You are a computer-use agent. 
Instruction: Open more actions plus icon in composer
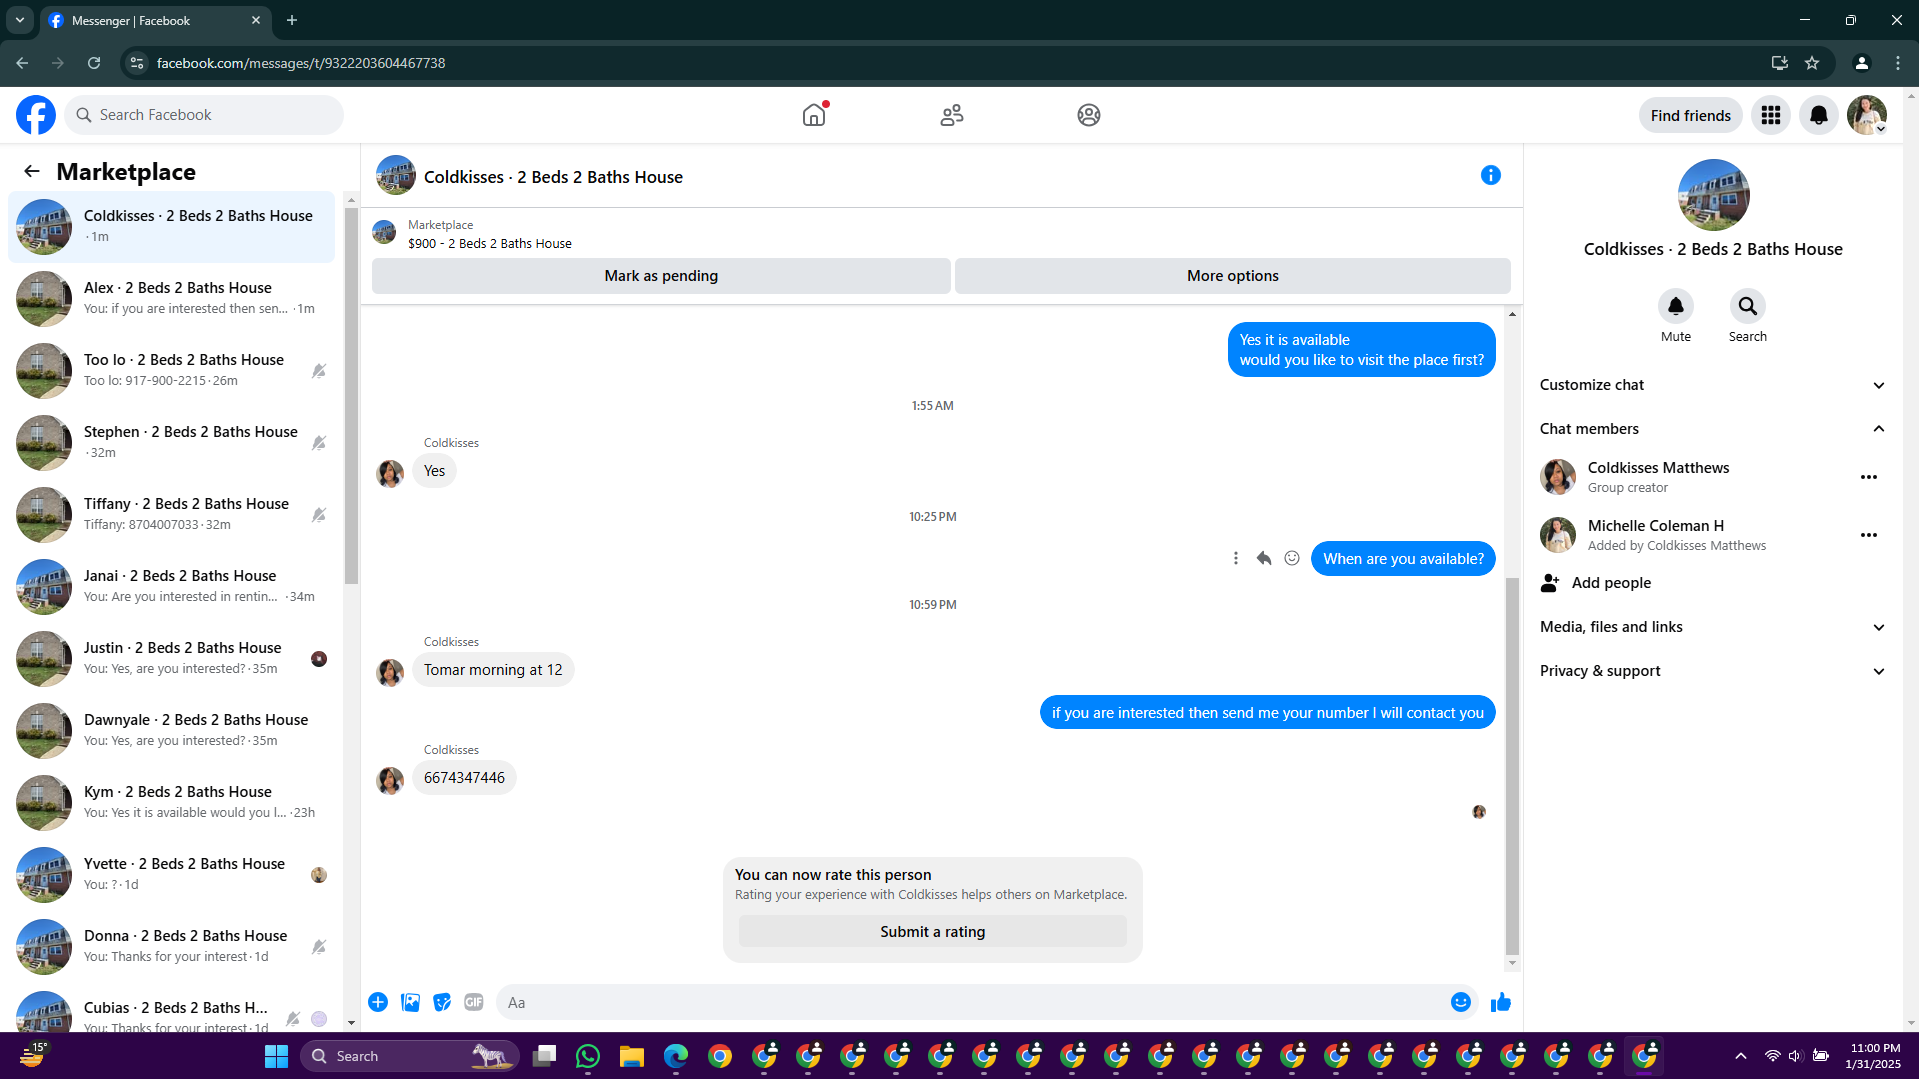tap(378, 1002)
